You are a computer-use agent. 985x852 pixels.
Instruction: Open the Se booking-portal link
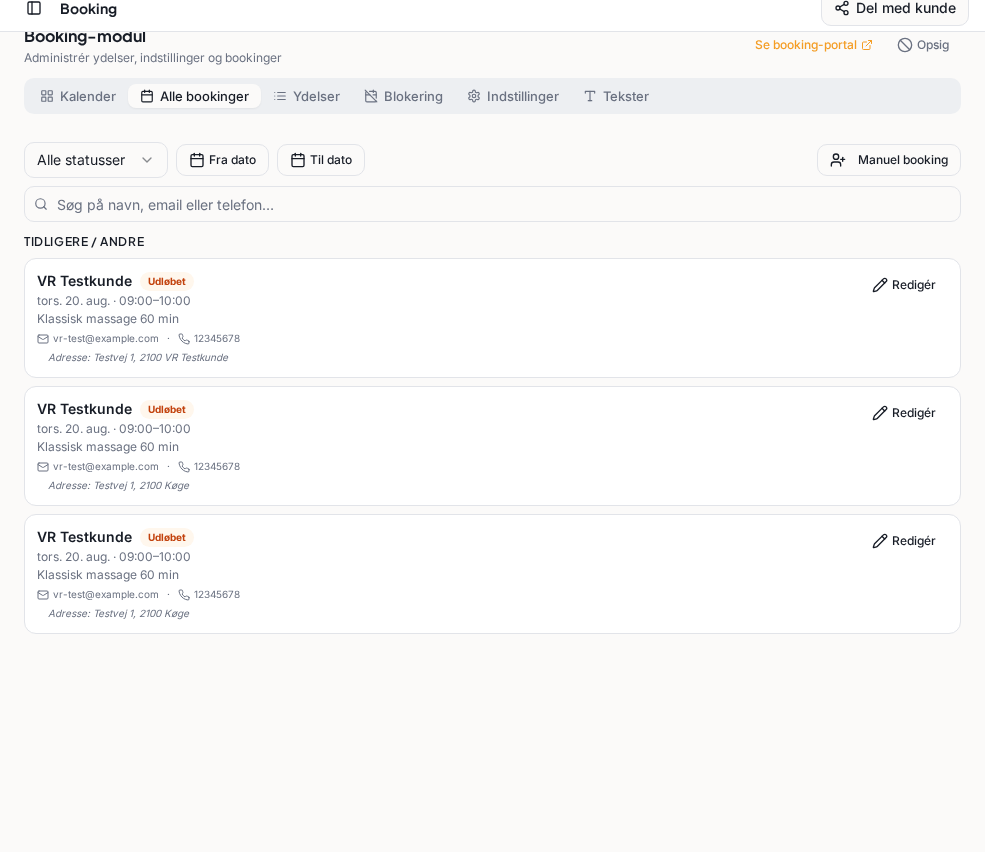[x=814, y=45]
